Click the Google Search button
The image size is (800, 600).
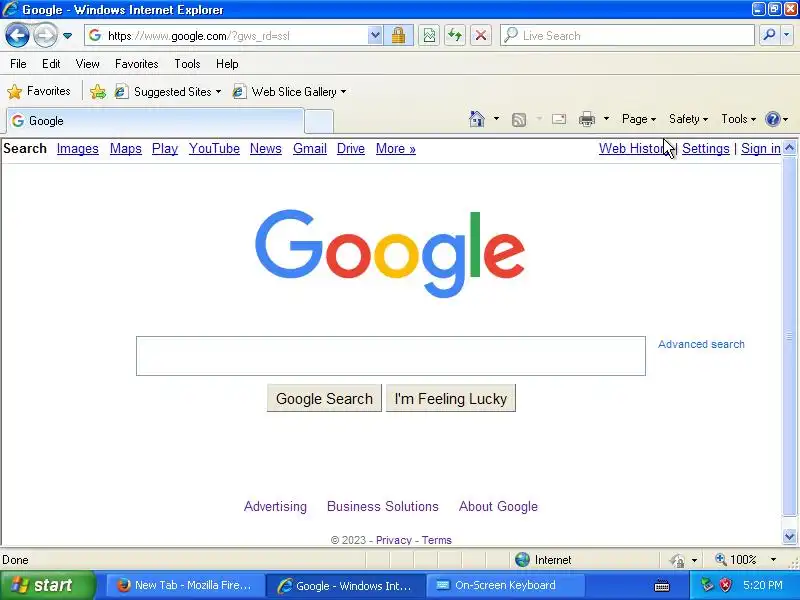pos(324,398)
